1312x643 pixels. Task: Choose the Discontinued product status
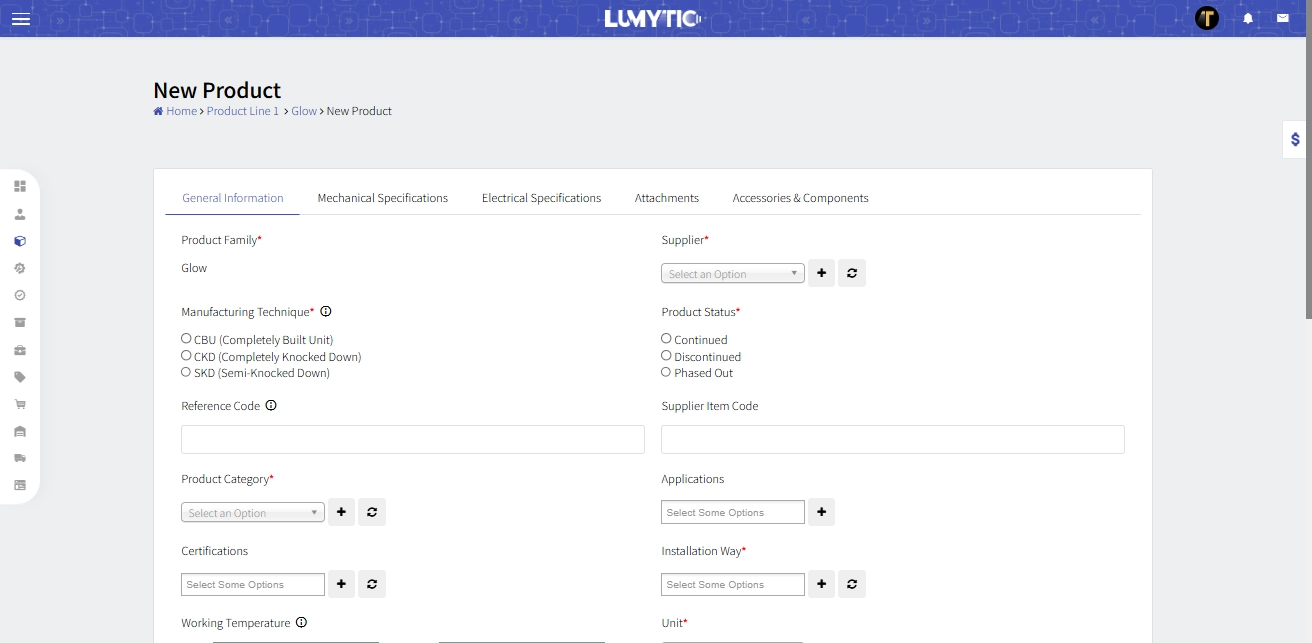666,356
